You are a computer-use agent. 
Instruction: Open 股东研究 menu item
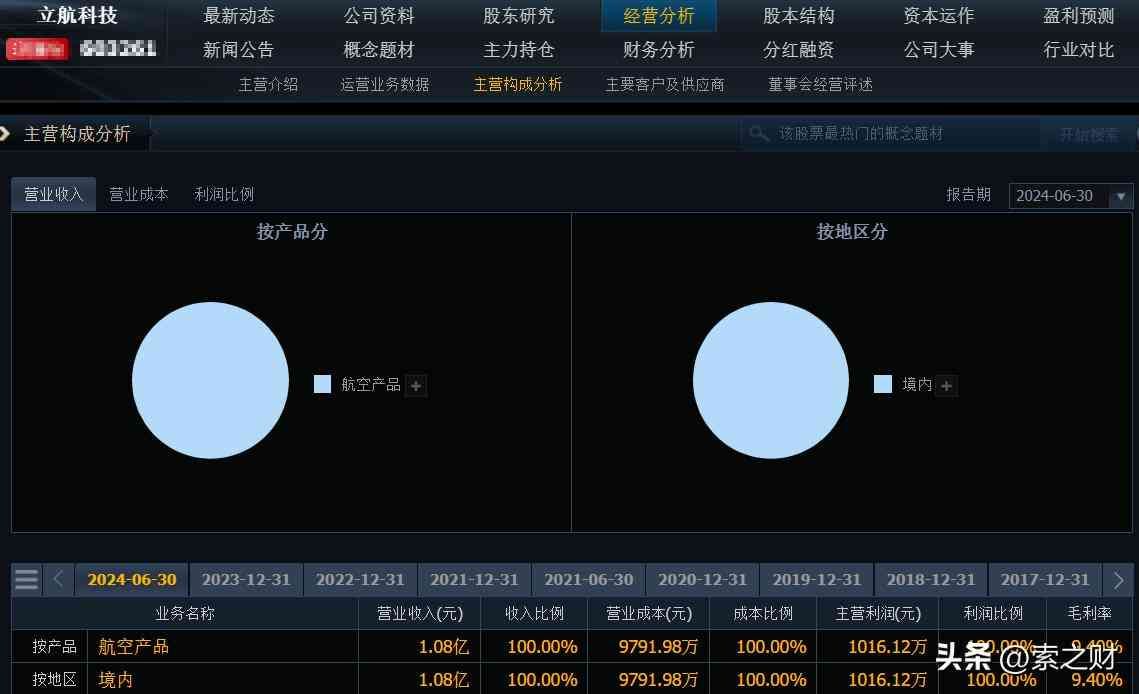[x=518, y=16]
